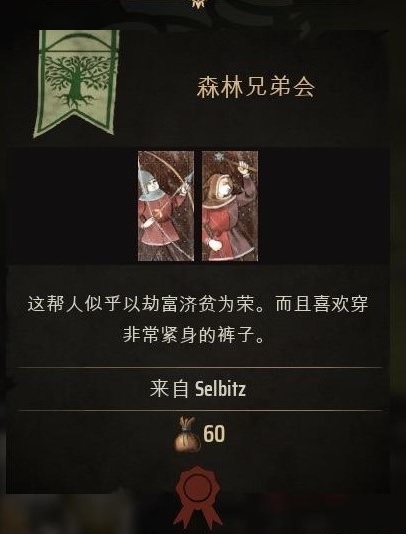Viewport: 406px width, 534px height.
Task: Click the green tree faction banner
Action: pyautogui.click(x=77, y=83)
